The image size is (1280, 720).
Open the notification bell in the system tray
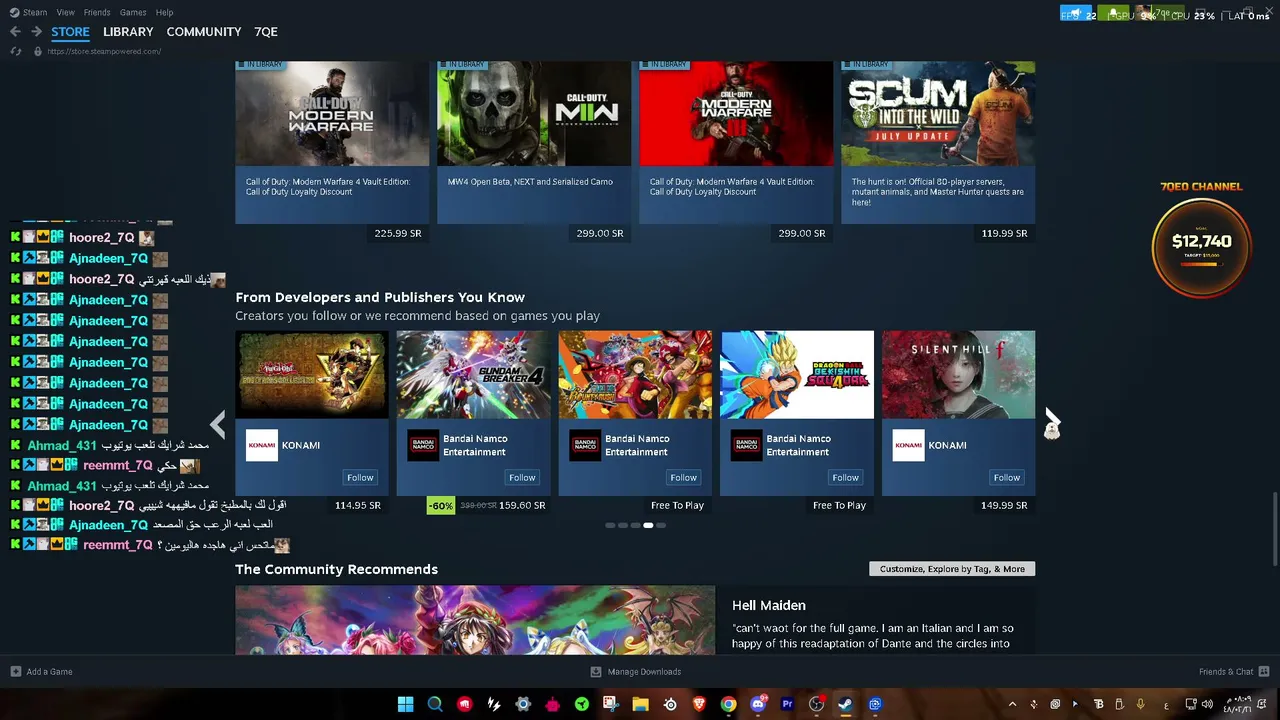[1263, 704]
